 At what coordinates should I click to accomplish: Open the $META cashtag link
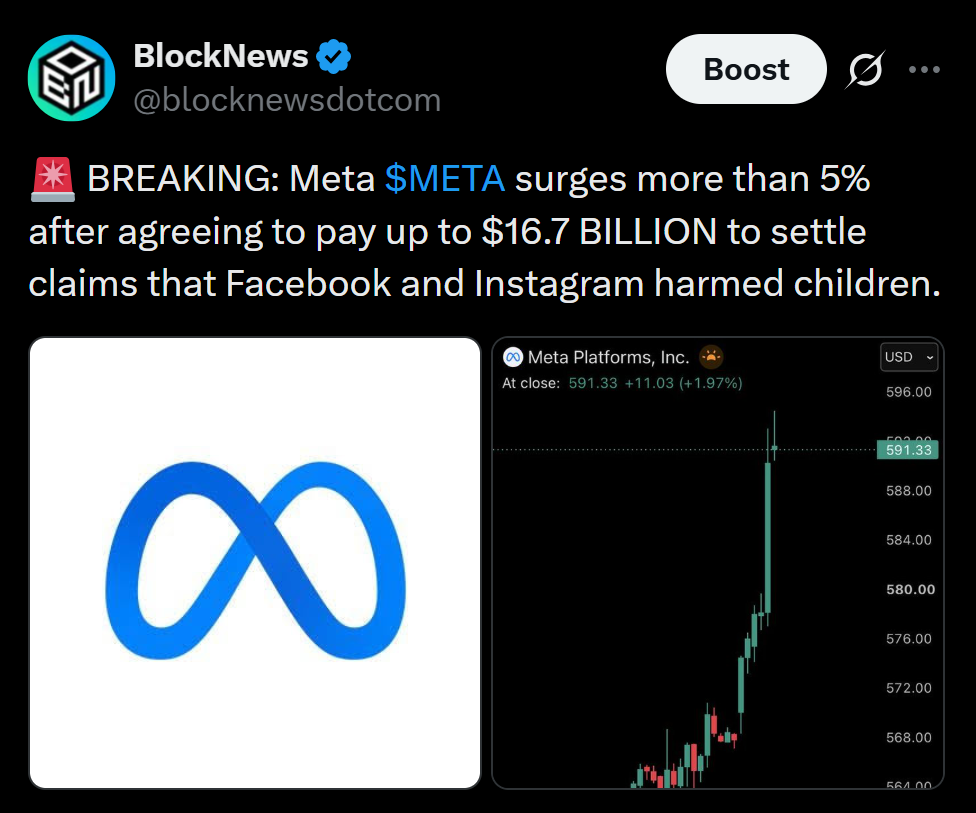pyautogui.click(x=444, y=179)
